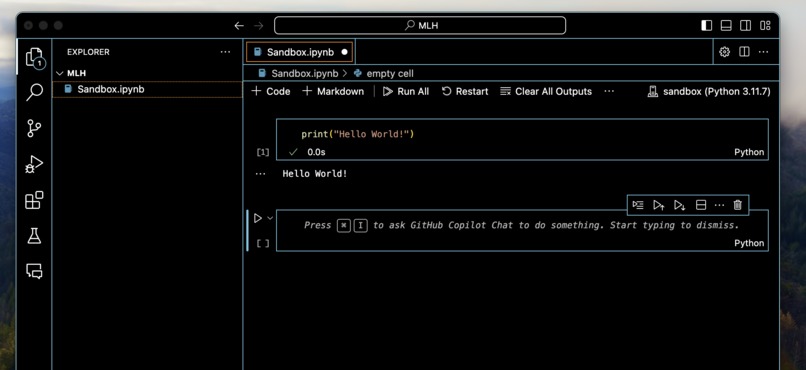Open the Source Control view
Screen dimensions: 806x370
point(34,128)
